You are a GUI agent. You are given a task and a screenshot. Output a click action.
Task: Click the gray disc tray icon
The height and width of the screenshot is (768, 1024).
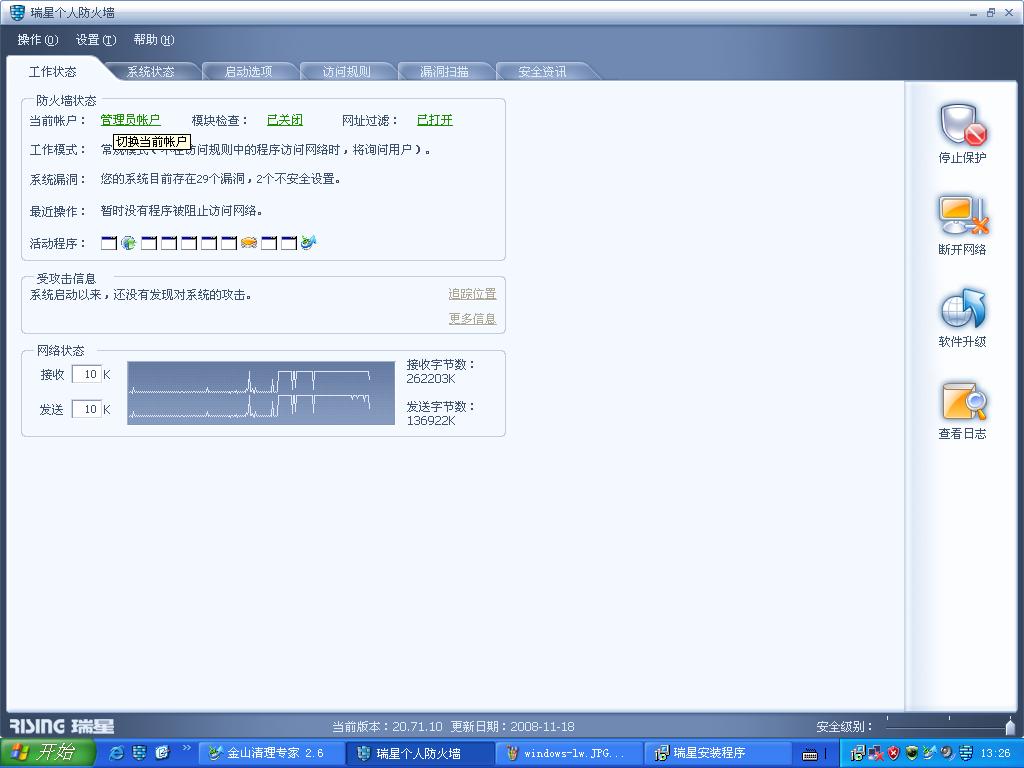tap(947, 754)
